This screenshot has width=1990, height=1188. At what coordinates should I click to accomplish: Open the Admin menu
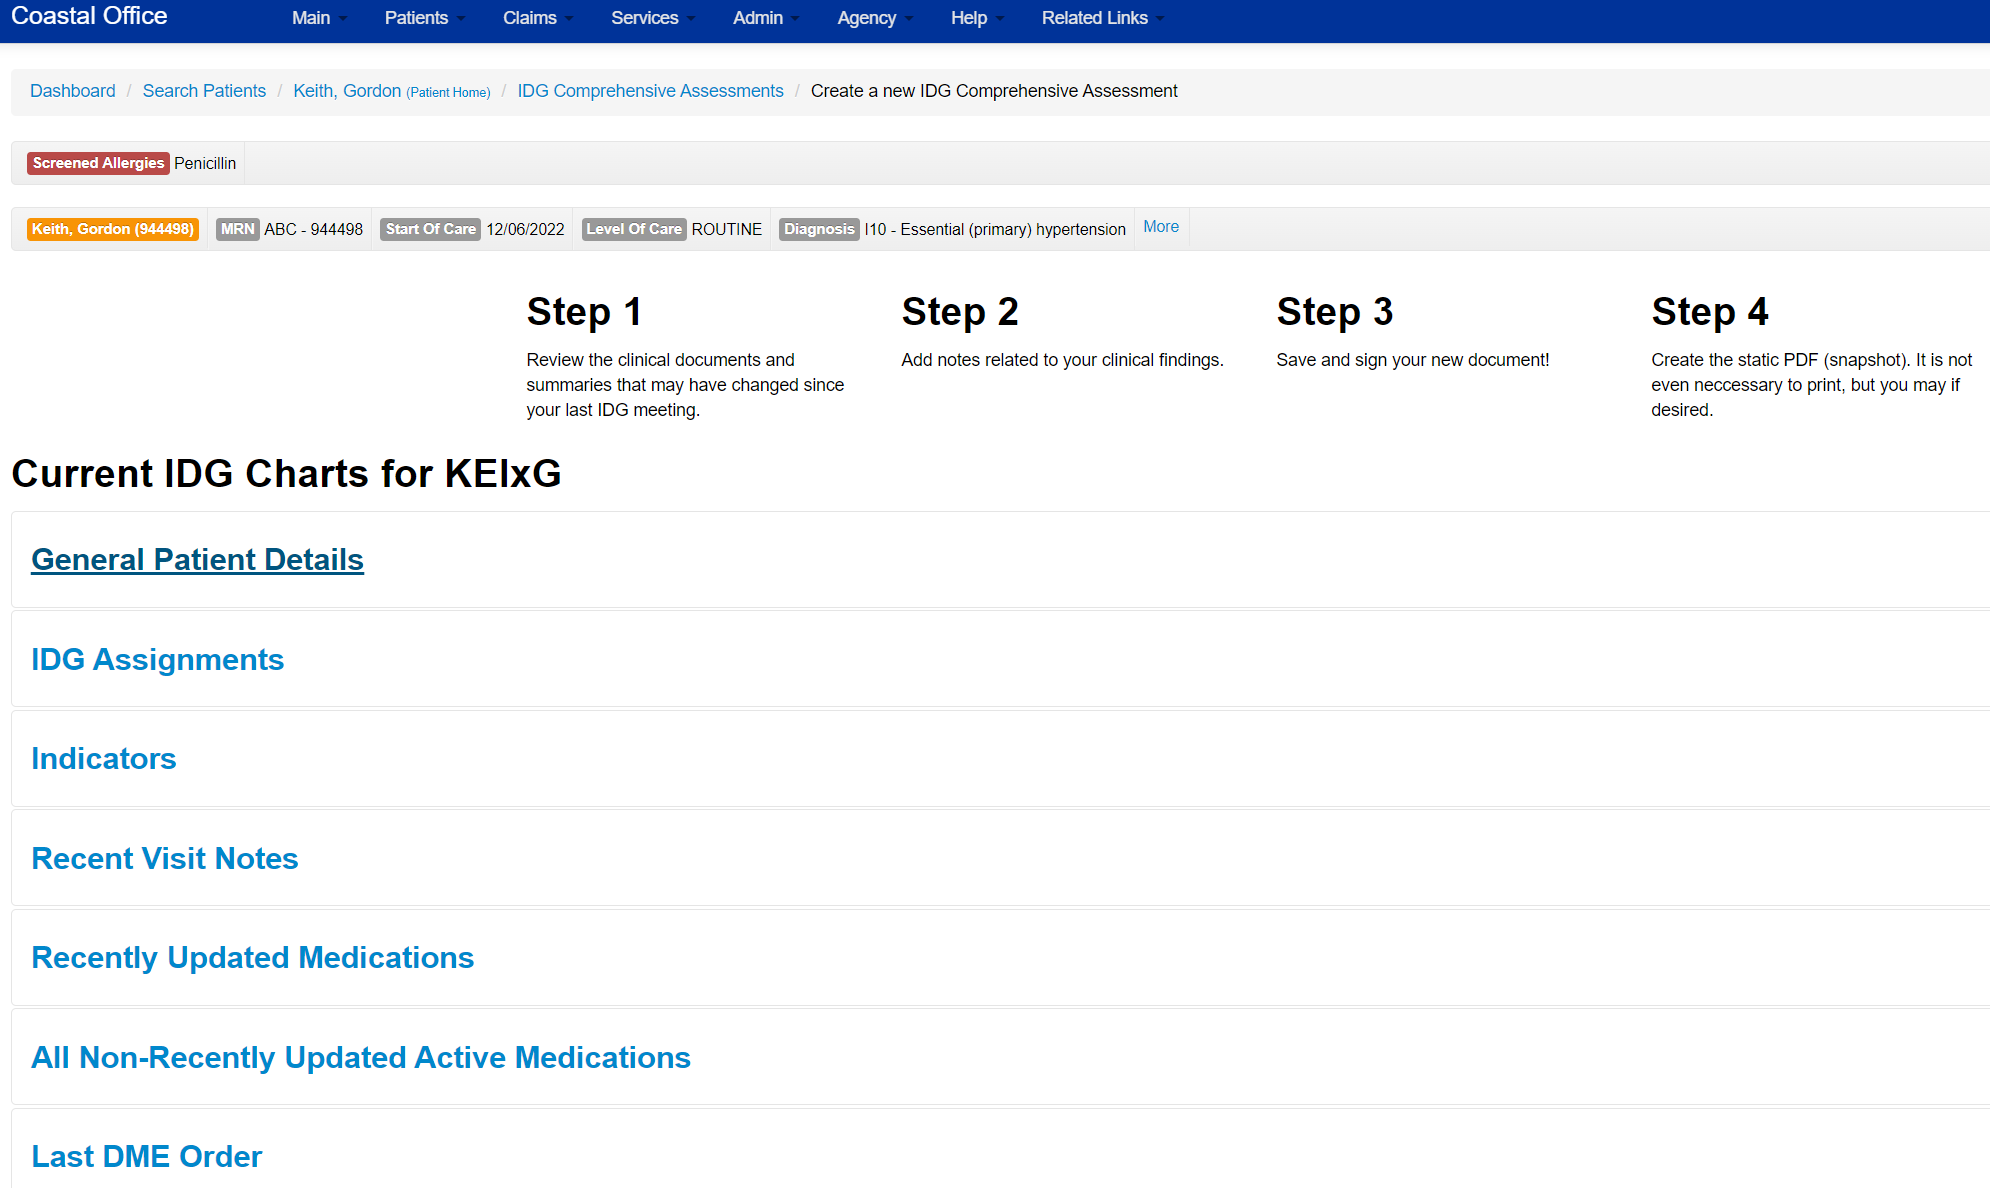point(765,18)
